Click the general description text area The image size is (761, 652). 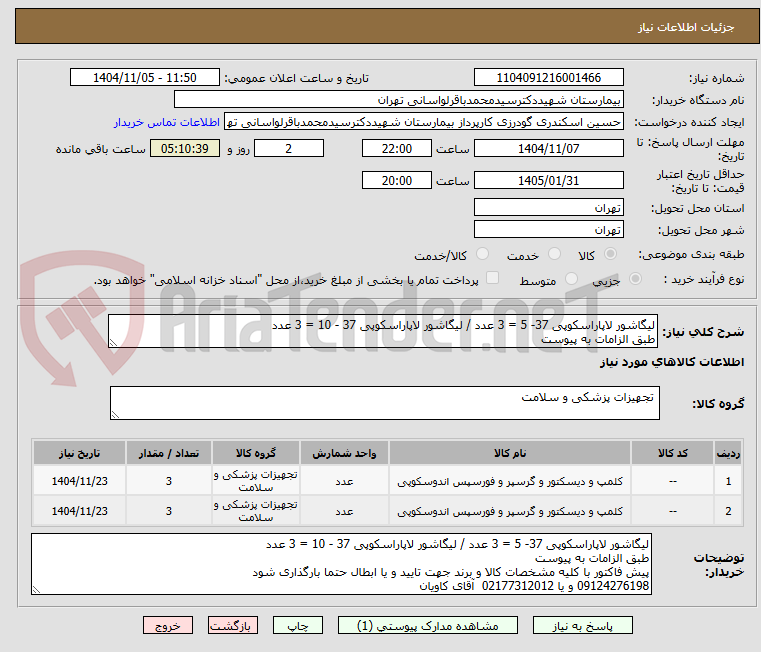(x=383, y=331)
